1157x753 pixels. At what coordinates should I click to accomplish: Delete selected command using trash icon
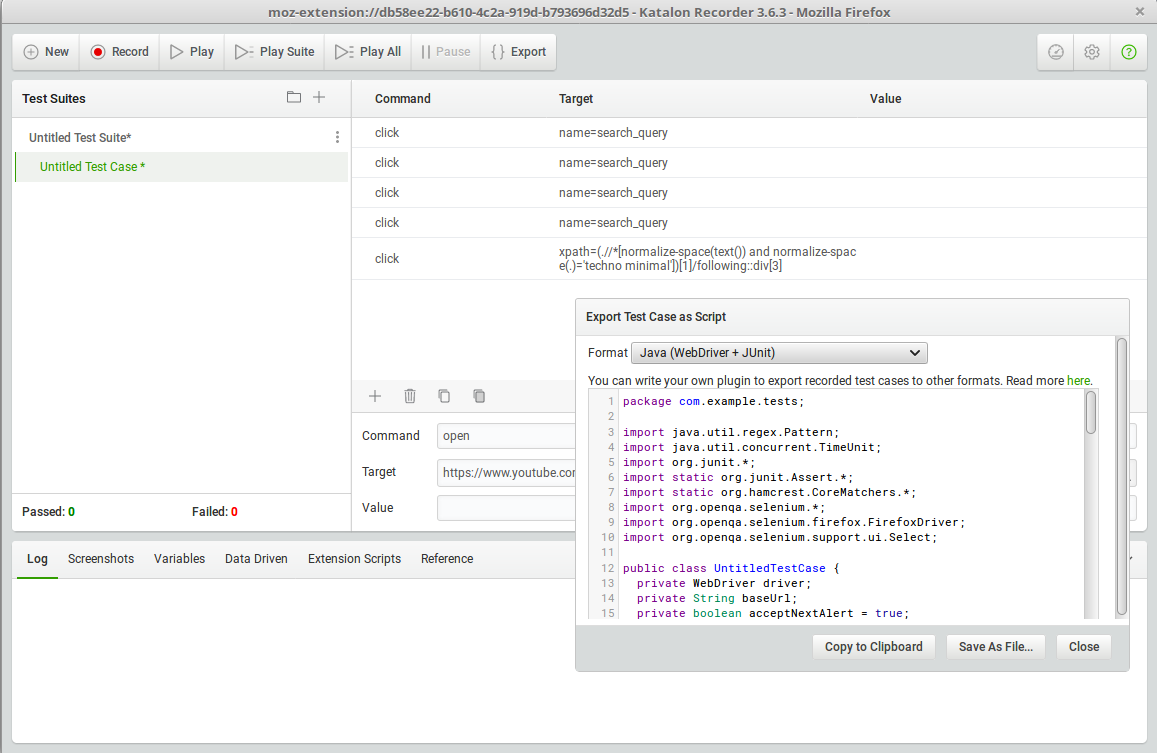409,396
